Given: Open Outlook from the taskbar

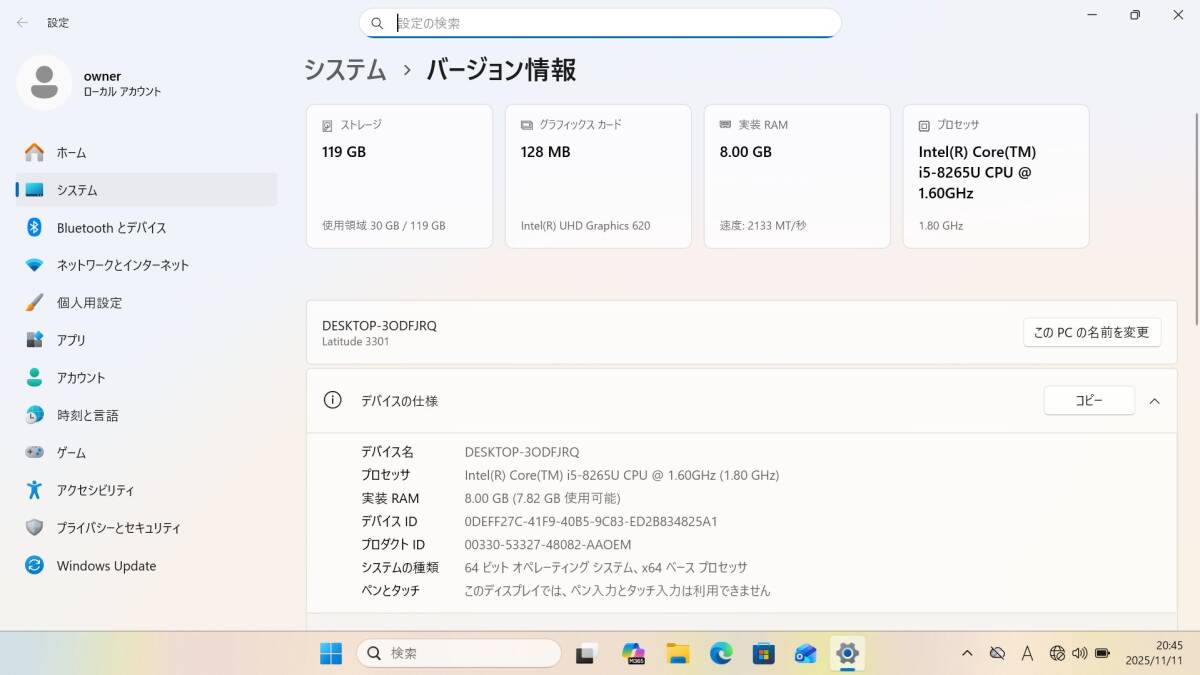Looking at the screenshot, I should (806, 652).
